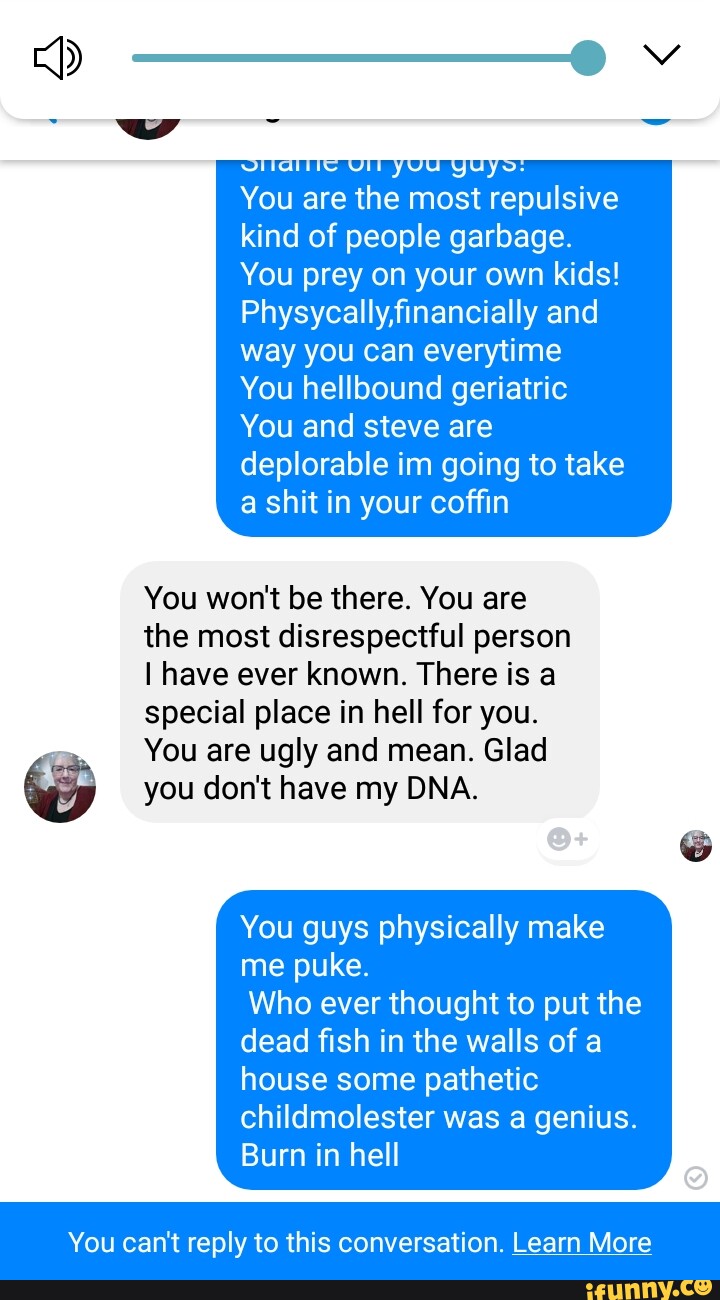
Task: Set volume to the middle of the slider track
Action: pyautogui.click(x=360, y=57)
